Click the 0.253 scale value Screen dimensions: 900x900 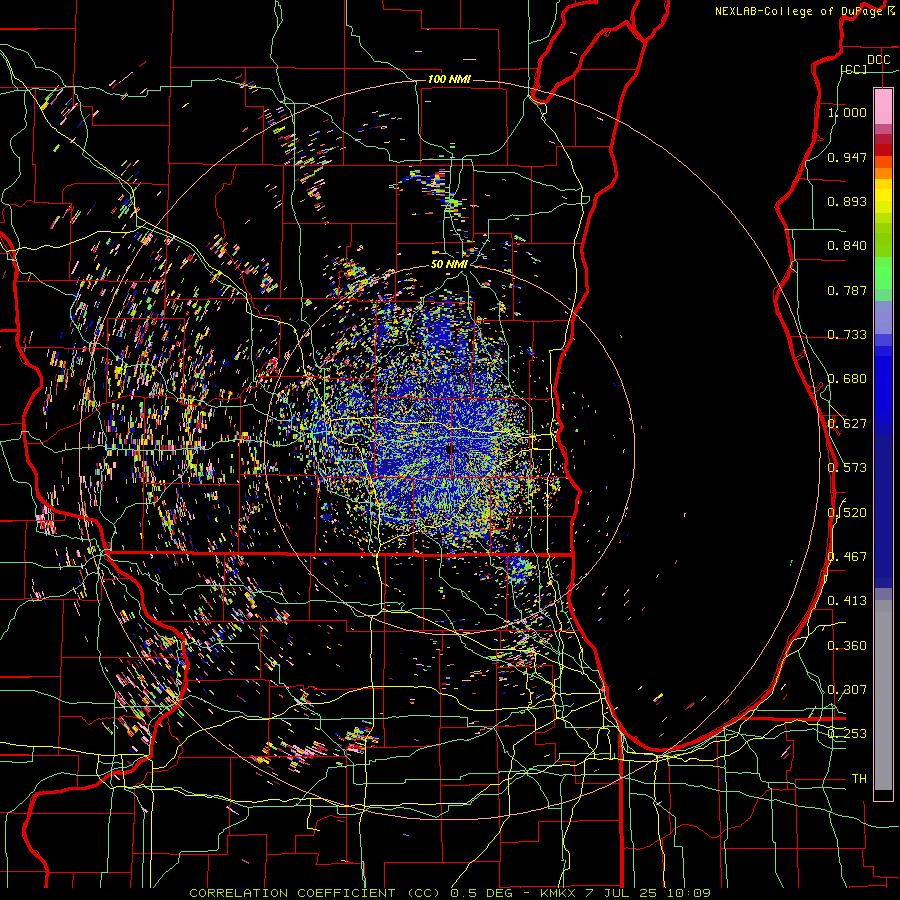click(847, 734)
